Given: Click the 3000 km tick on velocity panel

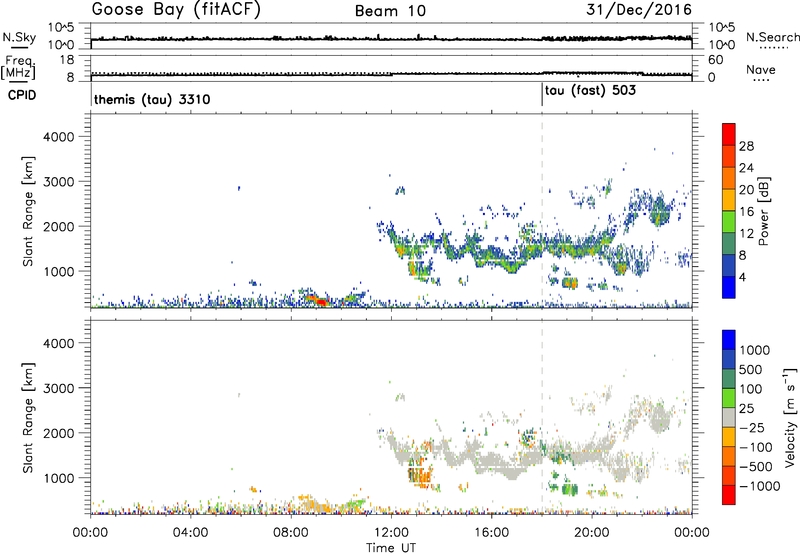Looking at the screenshot, I should (x=59, y=388).
